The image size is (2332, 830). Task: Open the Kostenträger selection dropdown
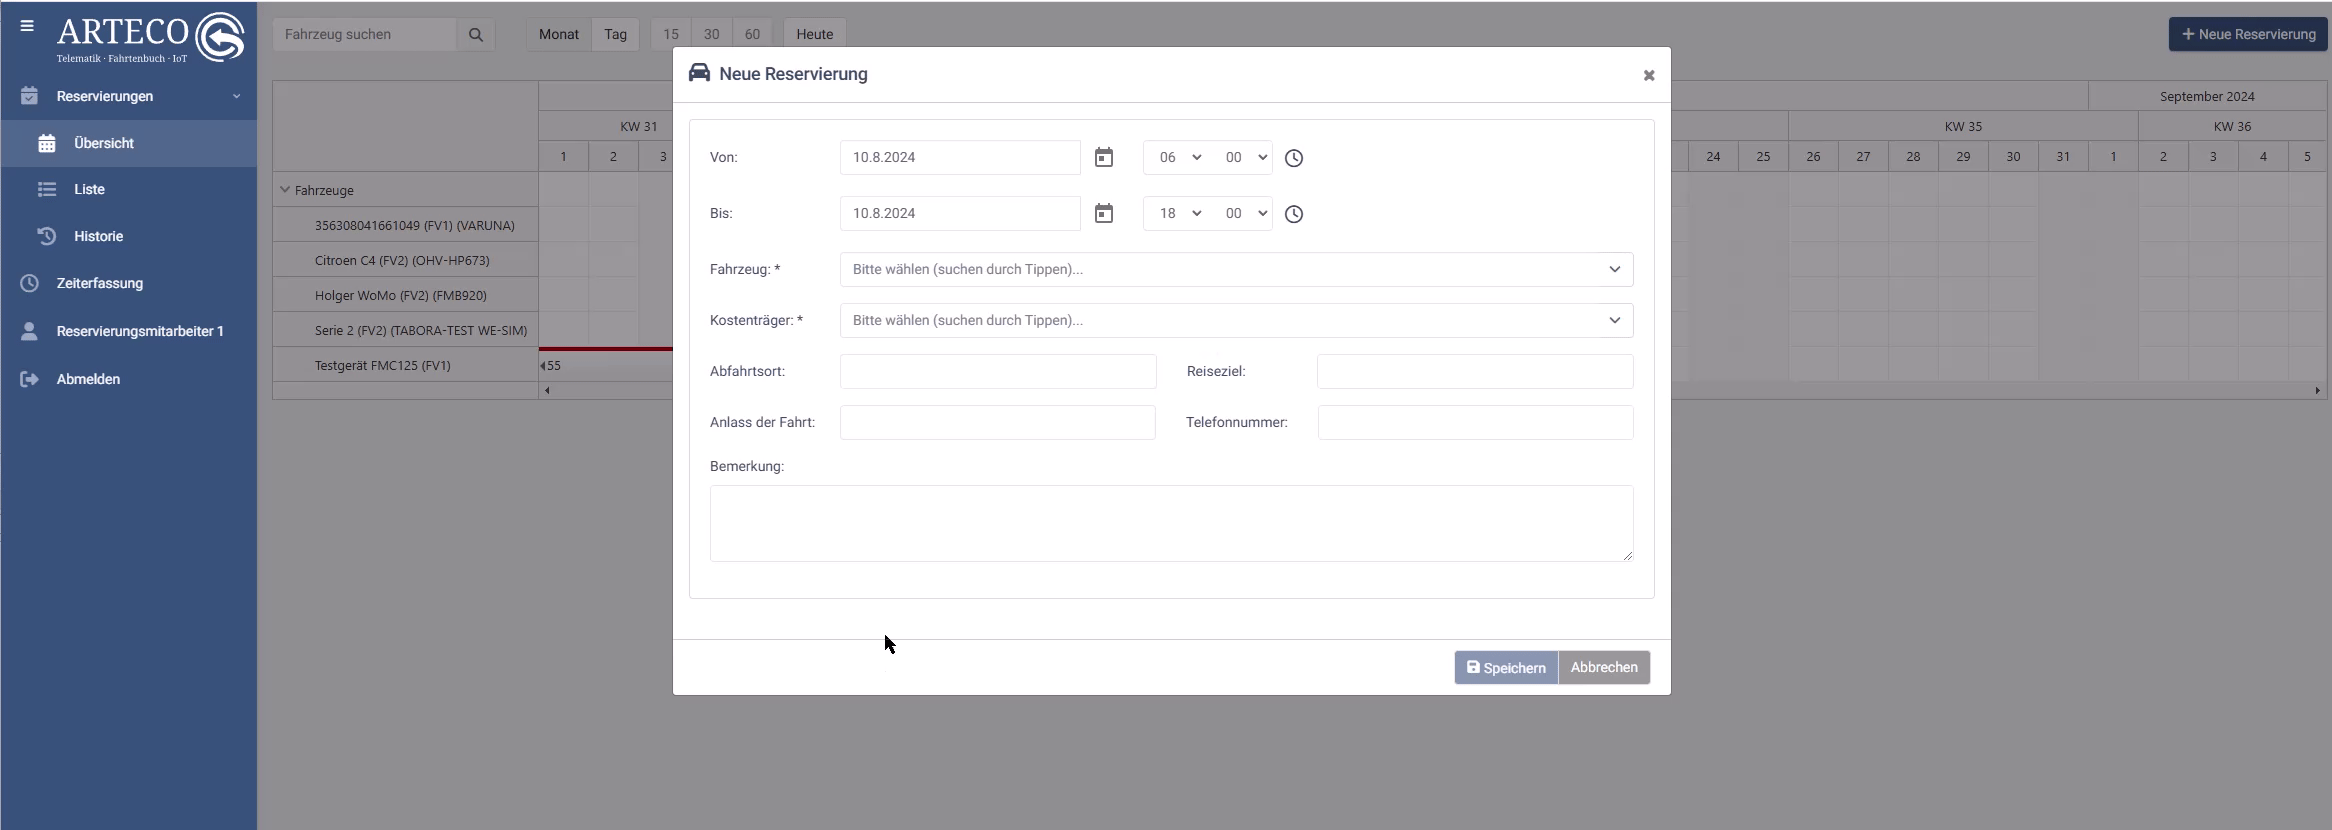click(x=1236, y=320)
